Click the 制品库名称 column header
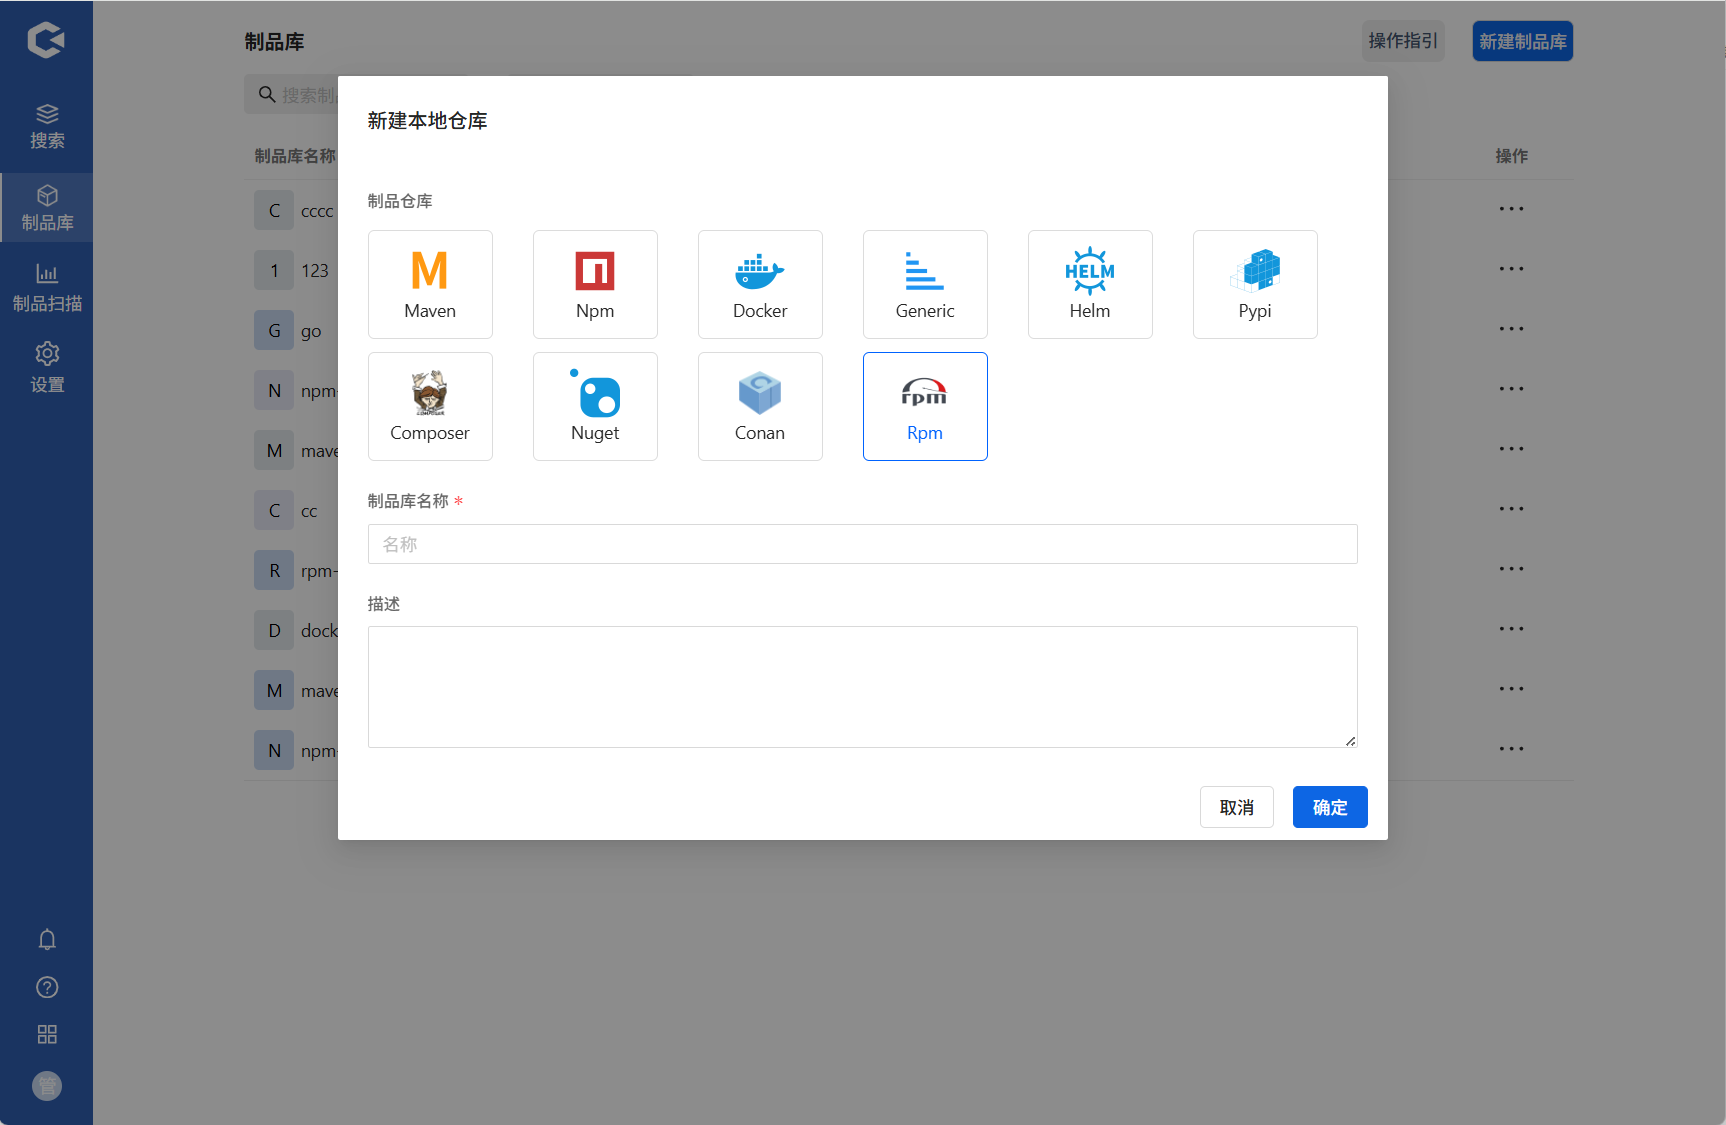1726x1125 pixels. (x=295, y=156)
